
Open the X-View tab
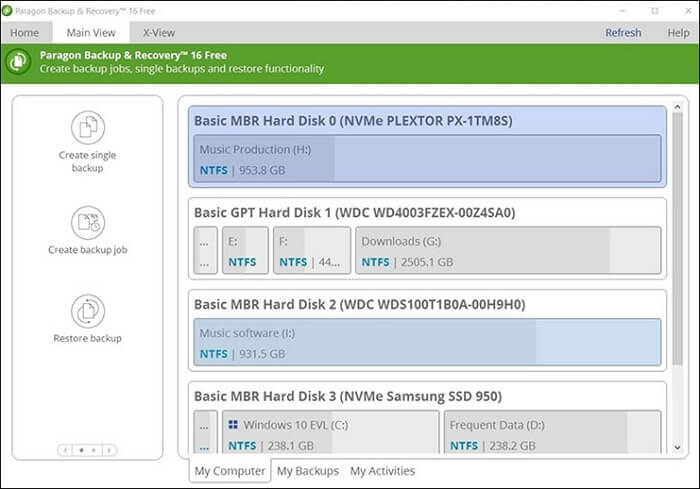point(160,32)
